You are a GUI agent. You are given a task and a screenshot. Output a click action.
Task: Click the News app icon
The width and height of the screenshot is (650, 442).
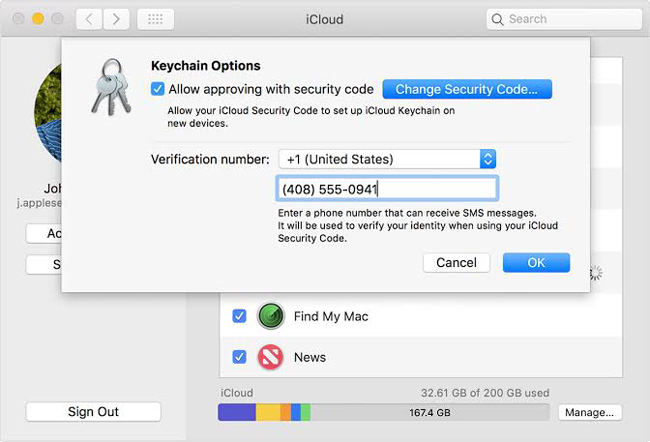point(271,357)
